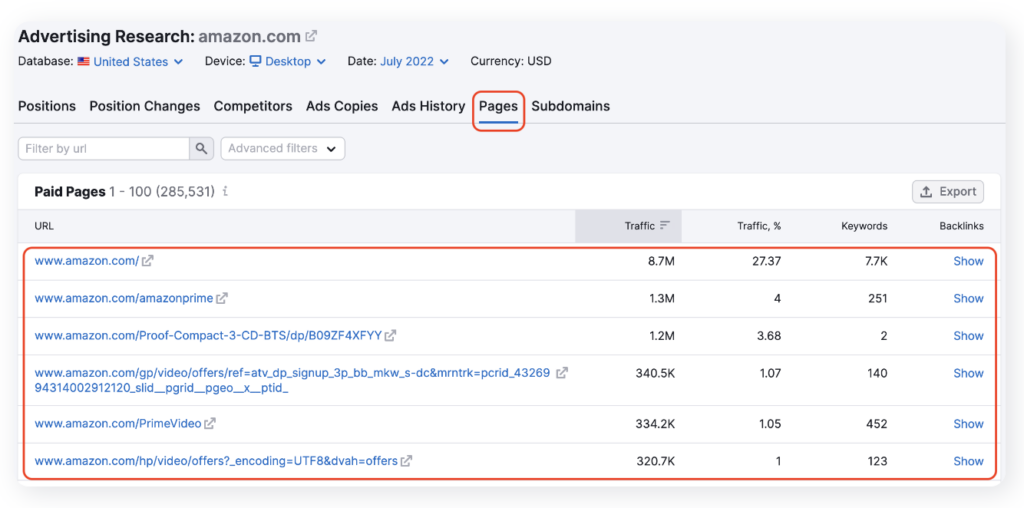Viewport: 1024px width, 508px height.
Task: Switch to Ads Copies tab
Action: coord(342,106)
